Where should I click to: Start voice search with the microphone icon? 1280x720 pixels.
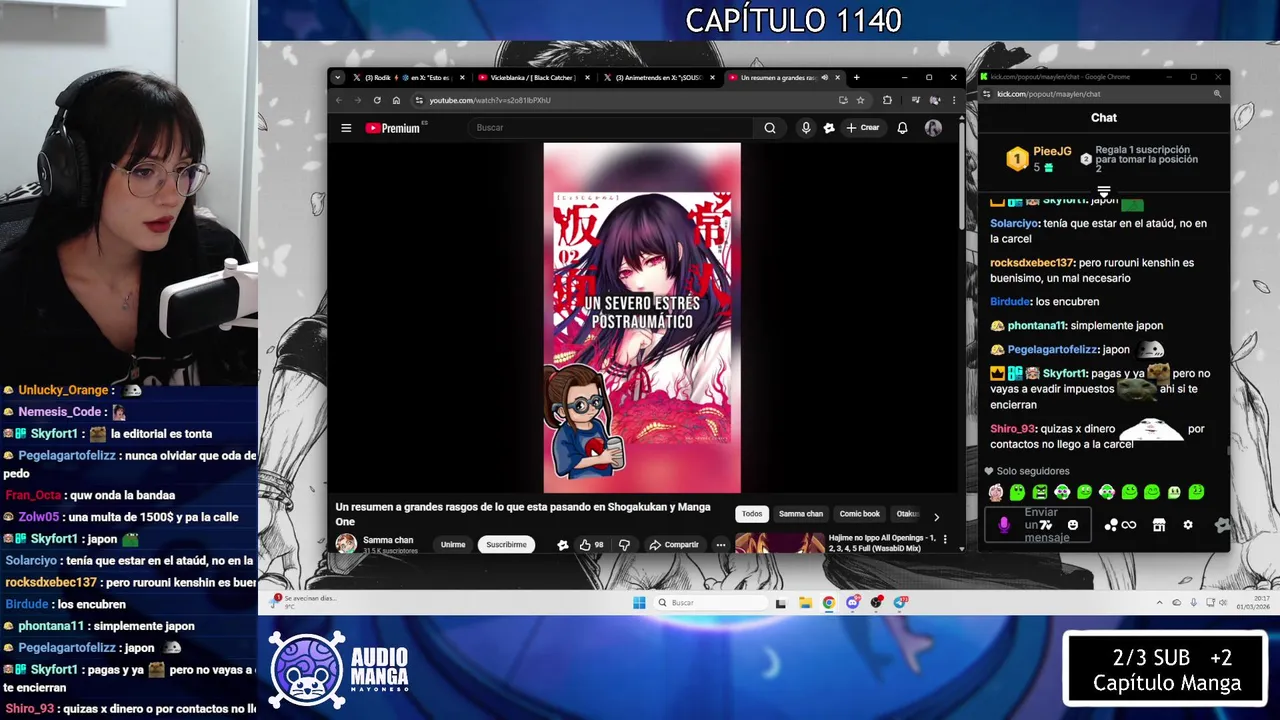(x=806, y=128)
